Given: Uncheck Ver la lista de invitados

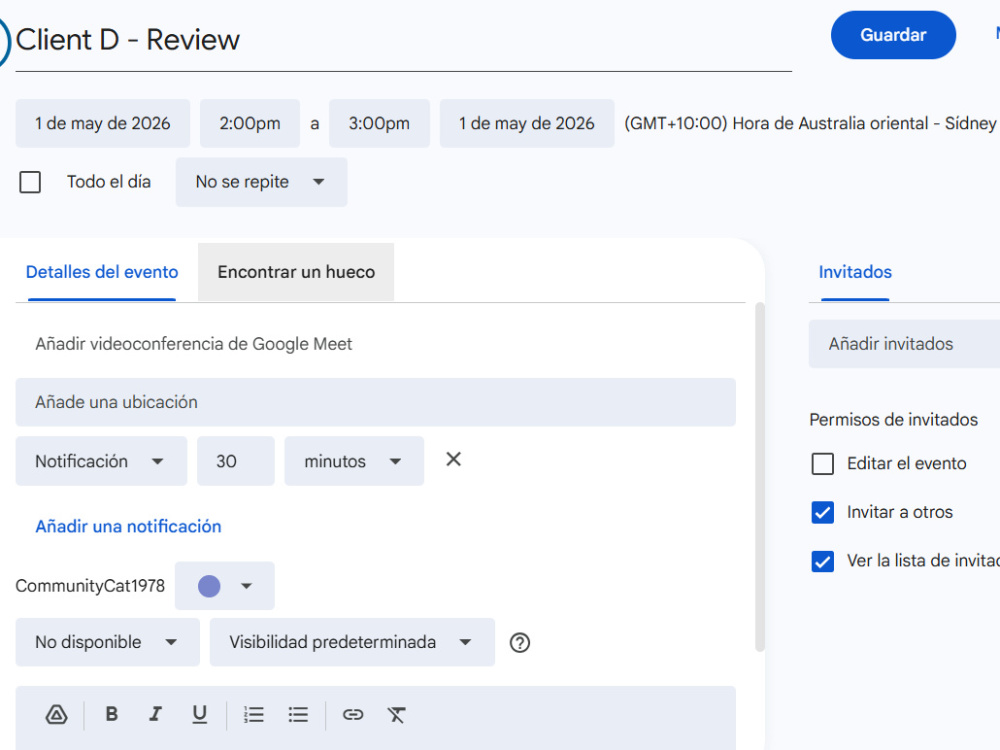Looking at the screenshot, I should (x=823, y=561).
